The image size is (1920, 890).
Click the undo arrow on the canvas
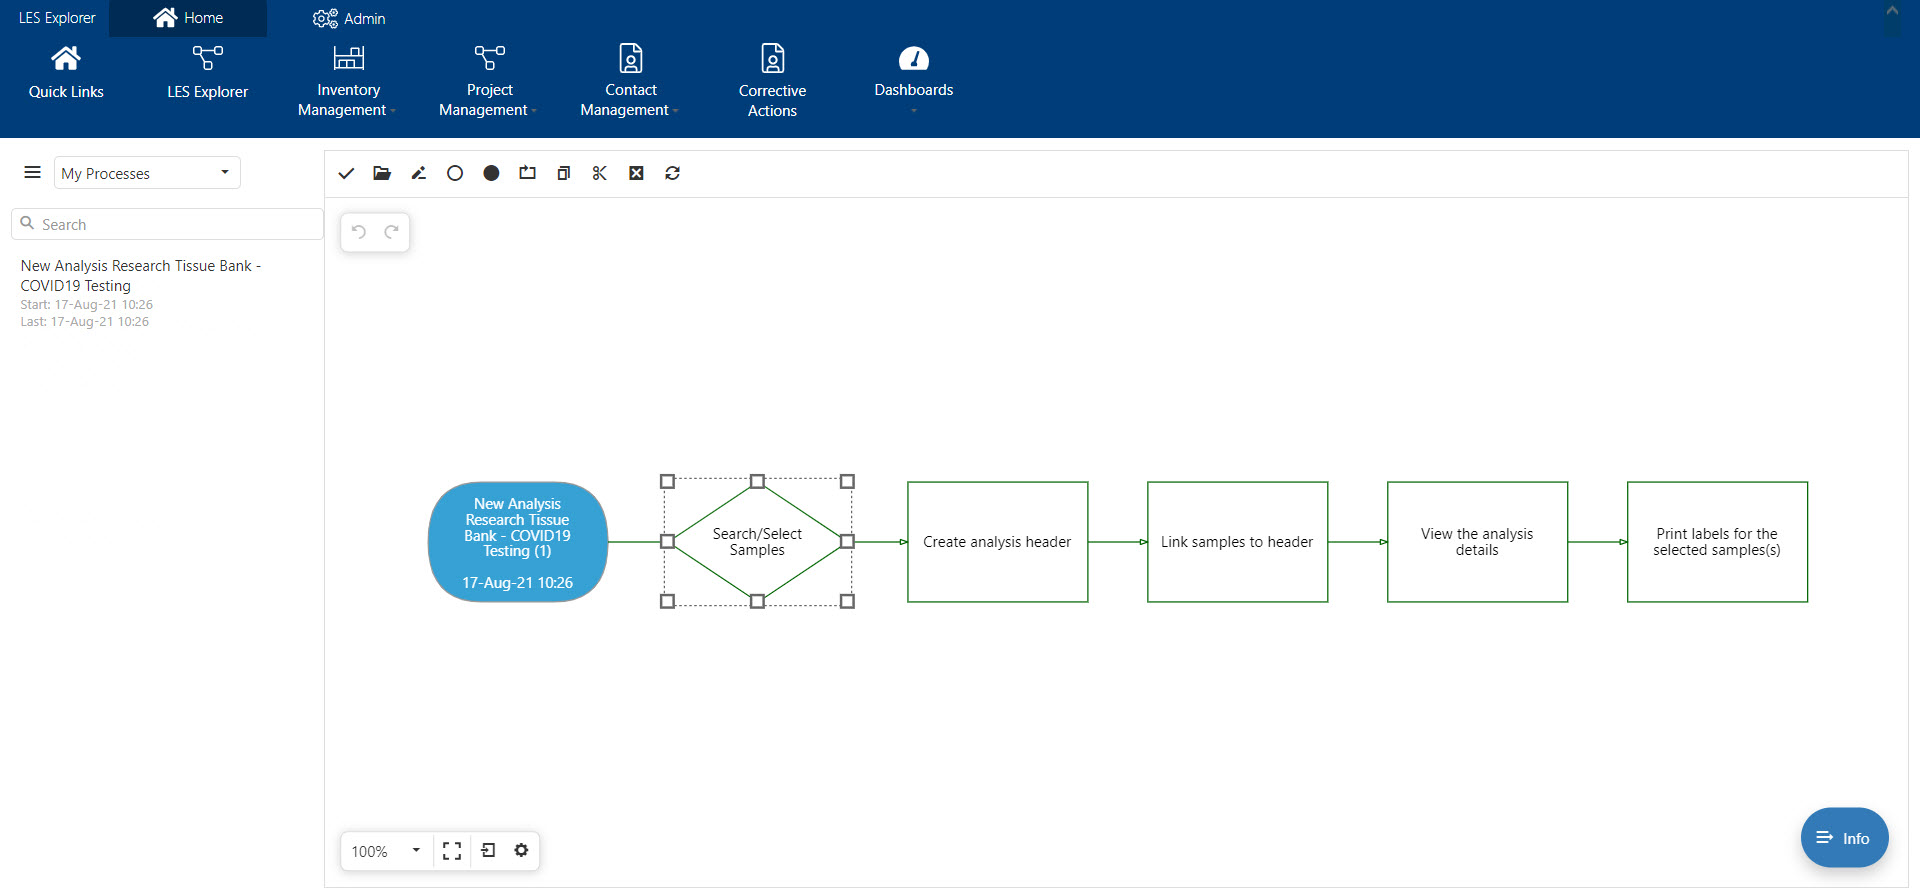359,232
